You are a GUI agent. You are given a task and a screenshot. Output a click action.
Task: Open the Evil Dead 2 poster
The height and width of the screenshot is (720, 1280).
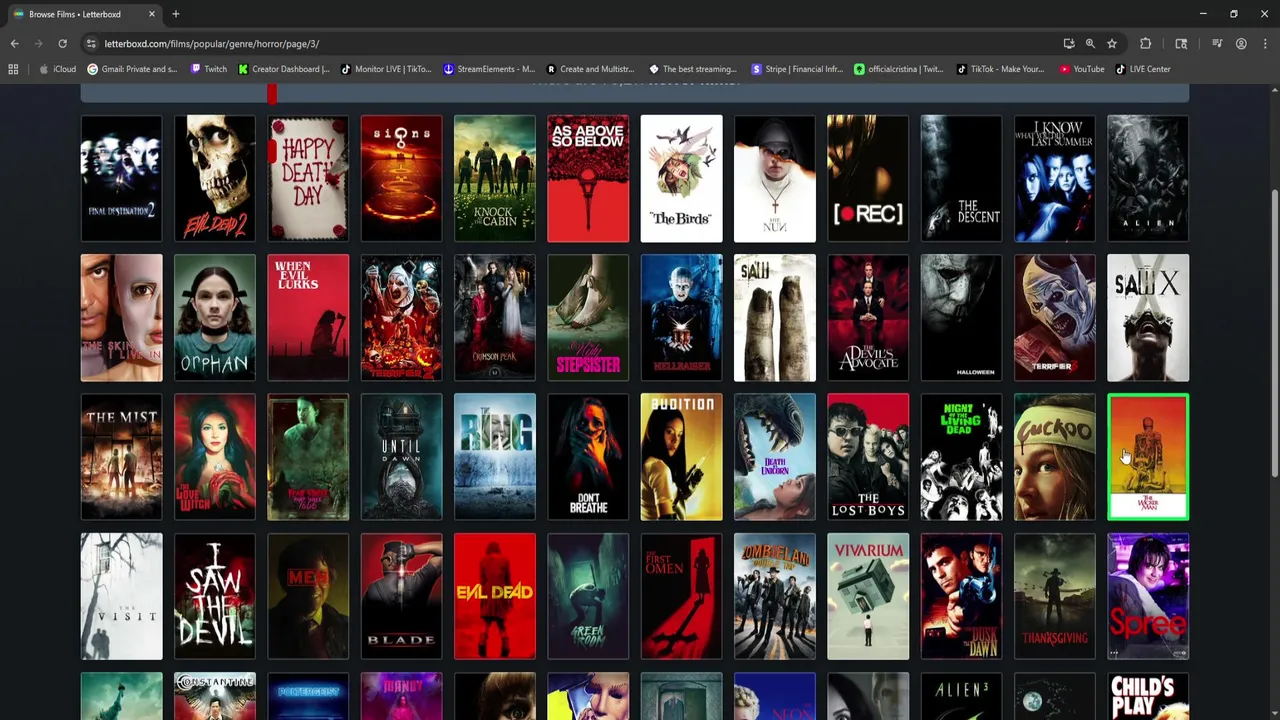215,178
